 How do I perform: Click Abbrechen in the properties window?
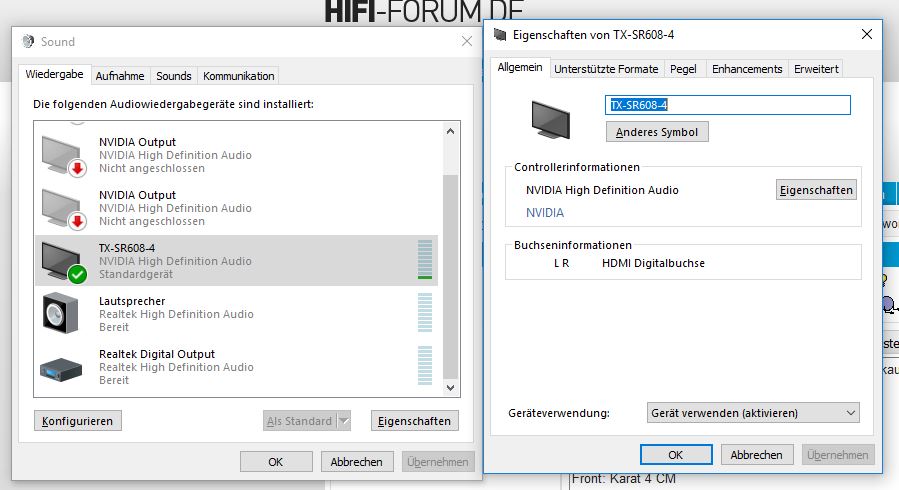coord(757,455)
